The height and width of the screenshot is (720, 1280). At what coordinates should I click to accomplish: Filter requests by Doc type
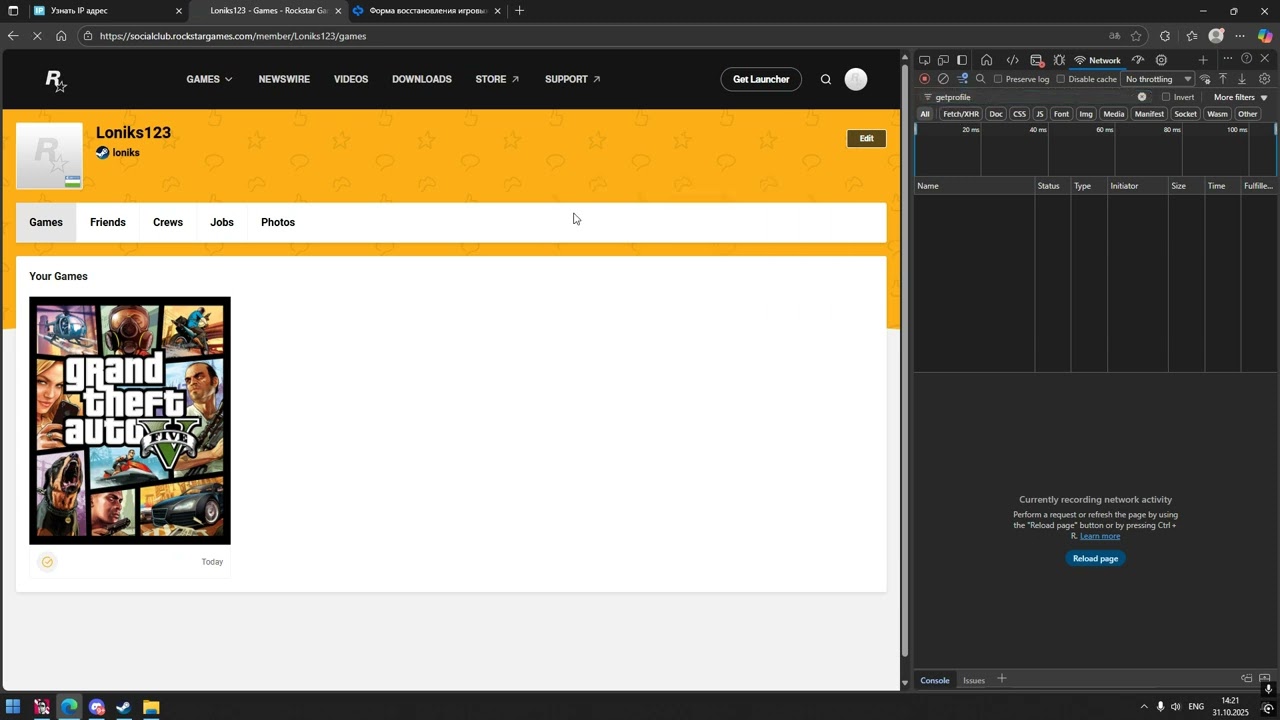[996, 114]
